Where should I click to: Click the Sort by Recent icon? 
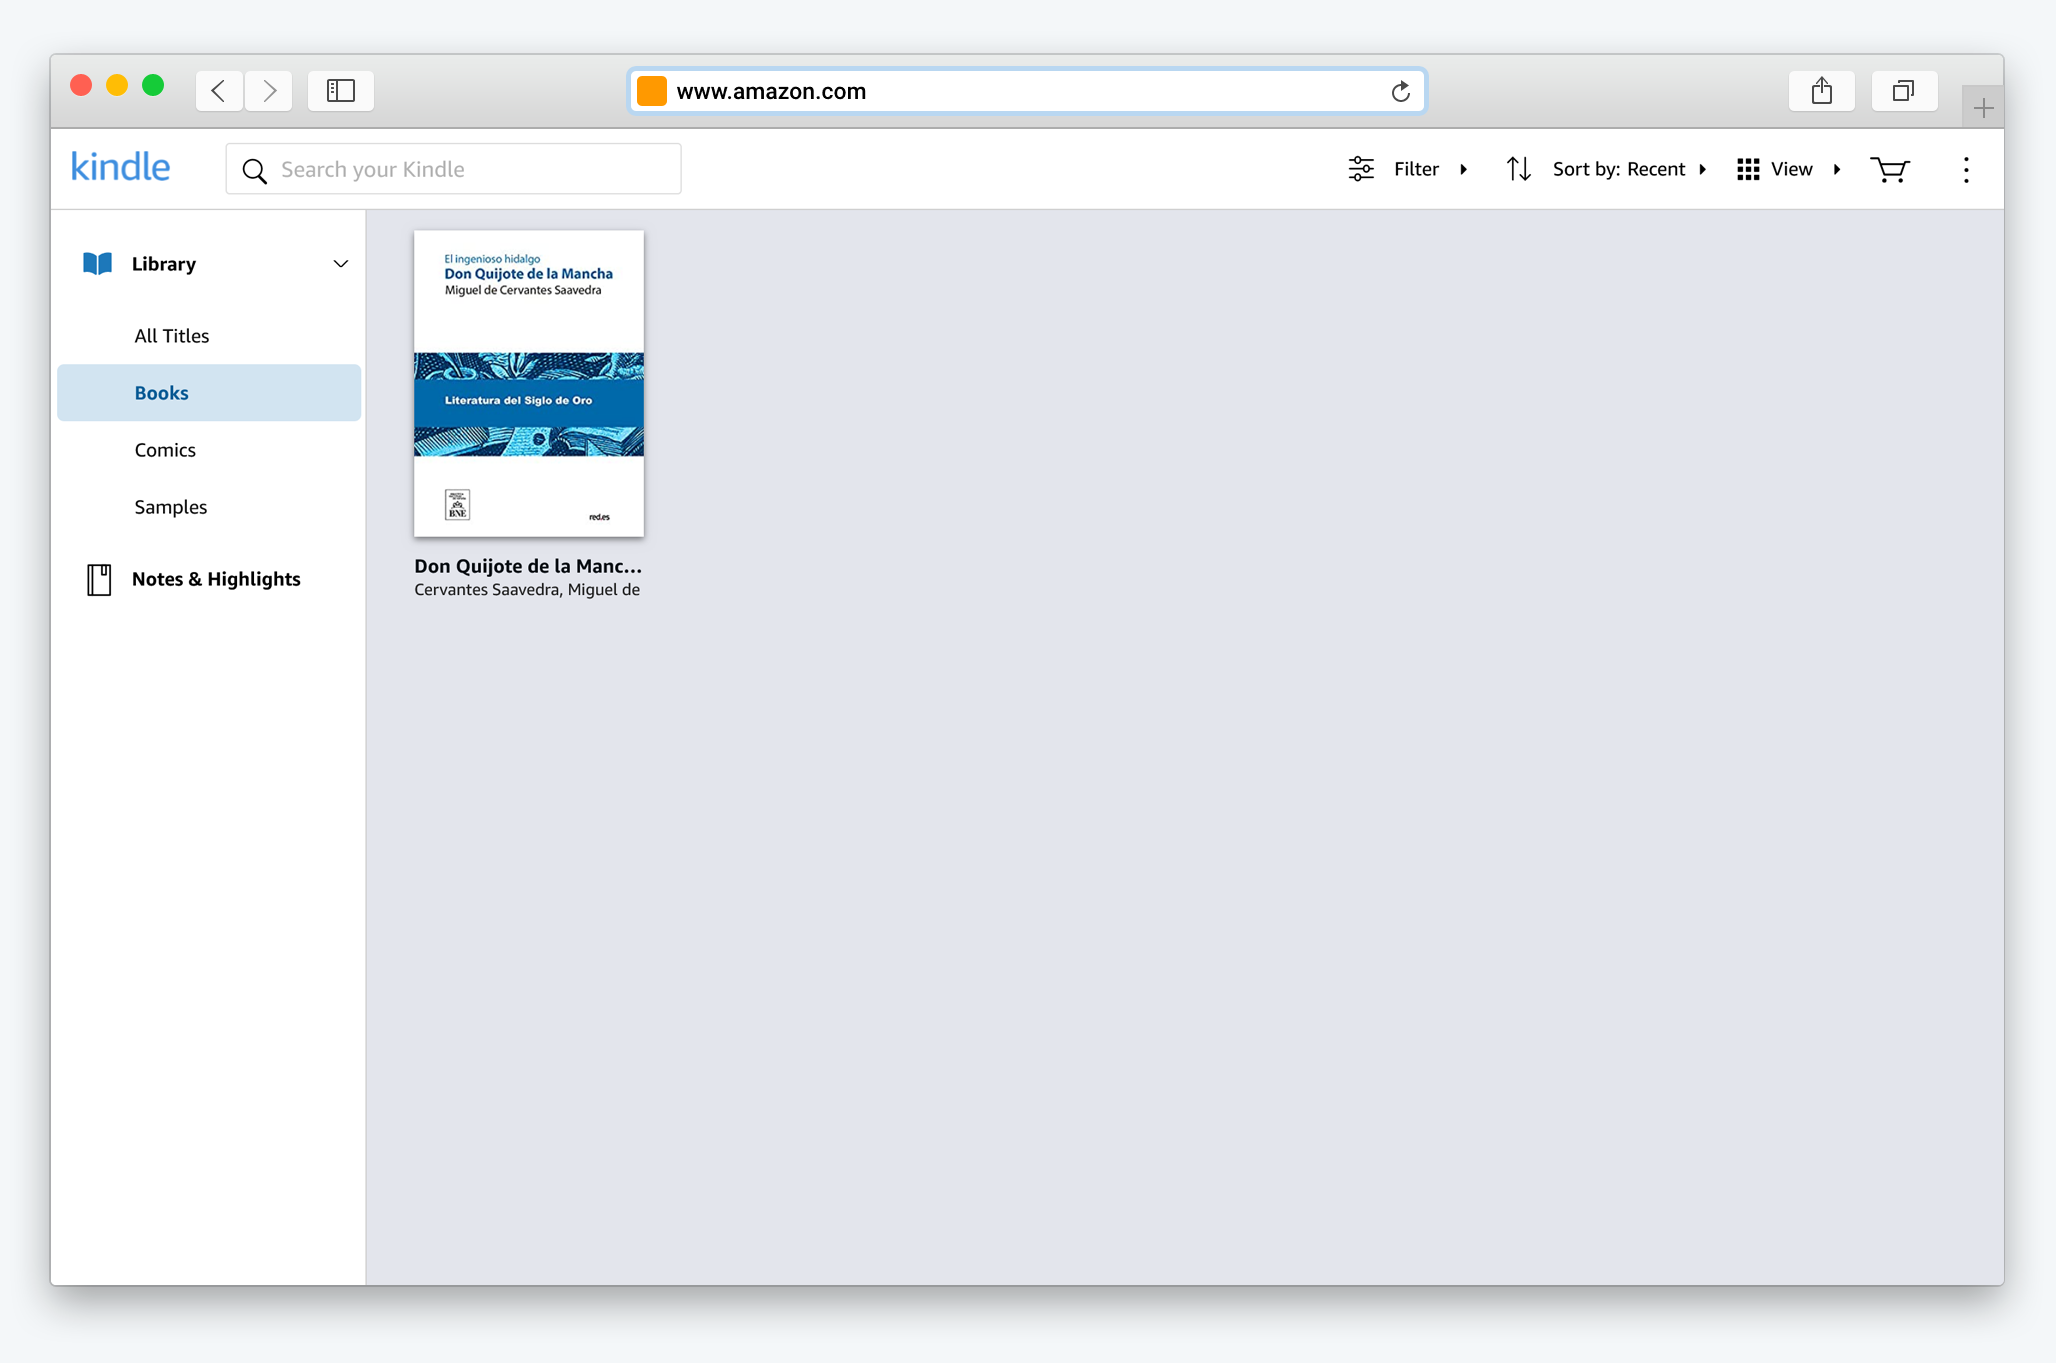[x=1518, y=167]
